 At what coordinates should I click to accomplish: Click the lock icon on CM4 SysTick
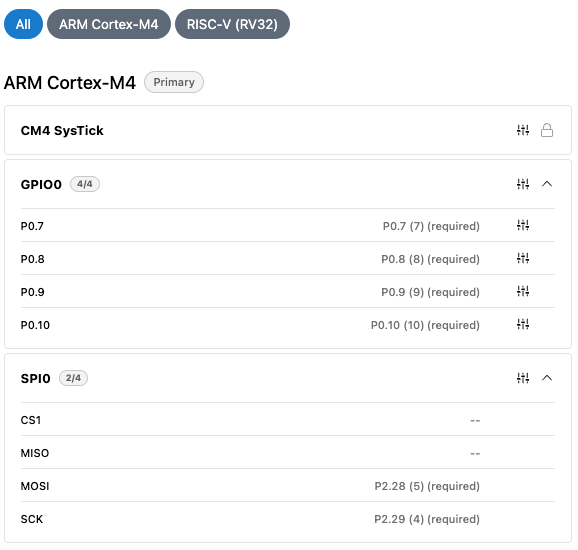(x=547, y=130)
